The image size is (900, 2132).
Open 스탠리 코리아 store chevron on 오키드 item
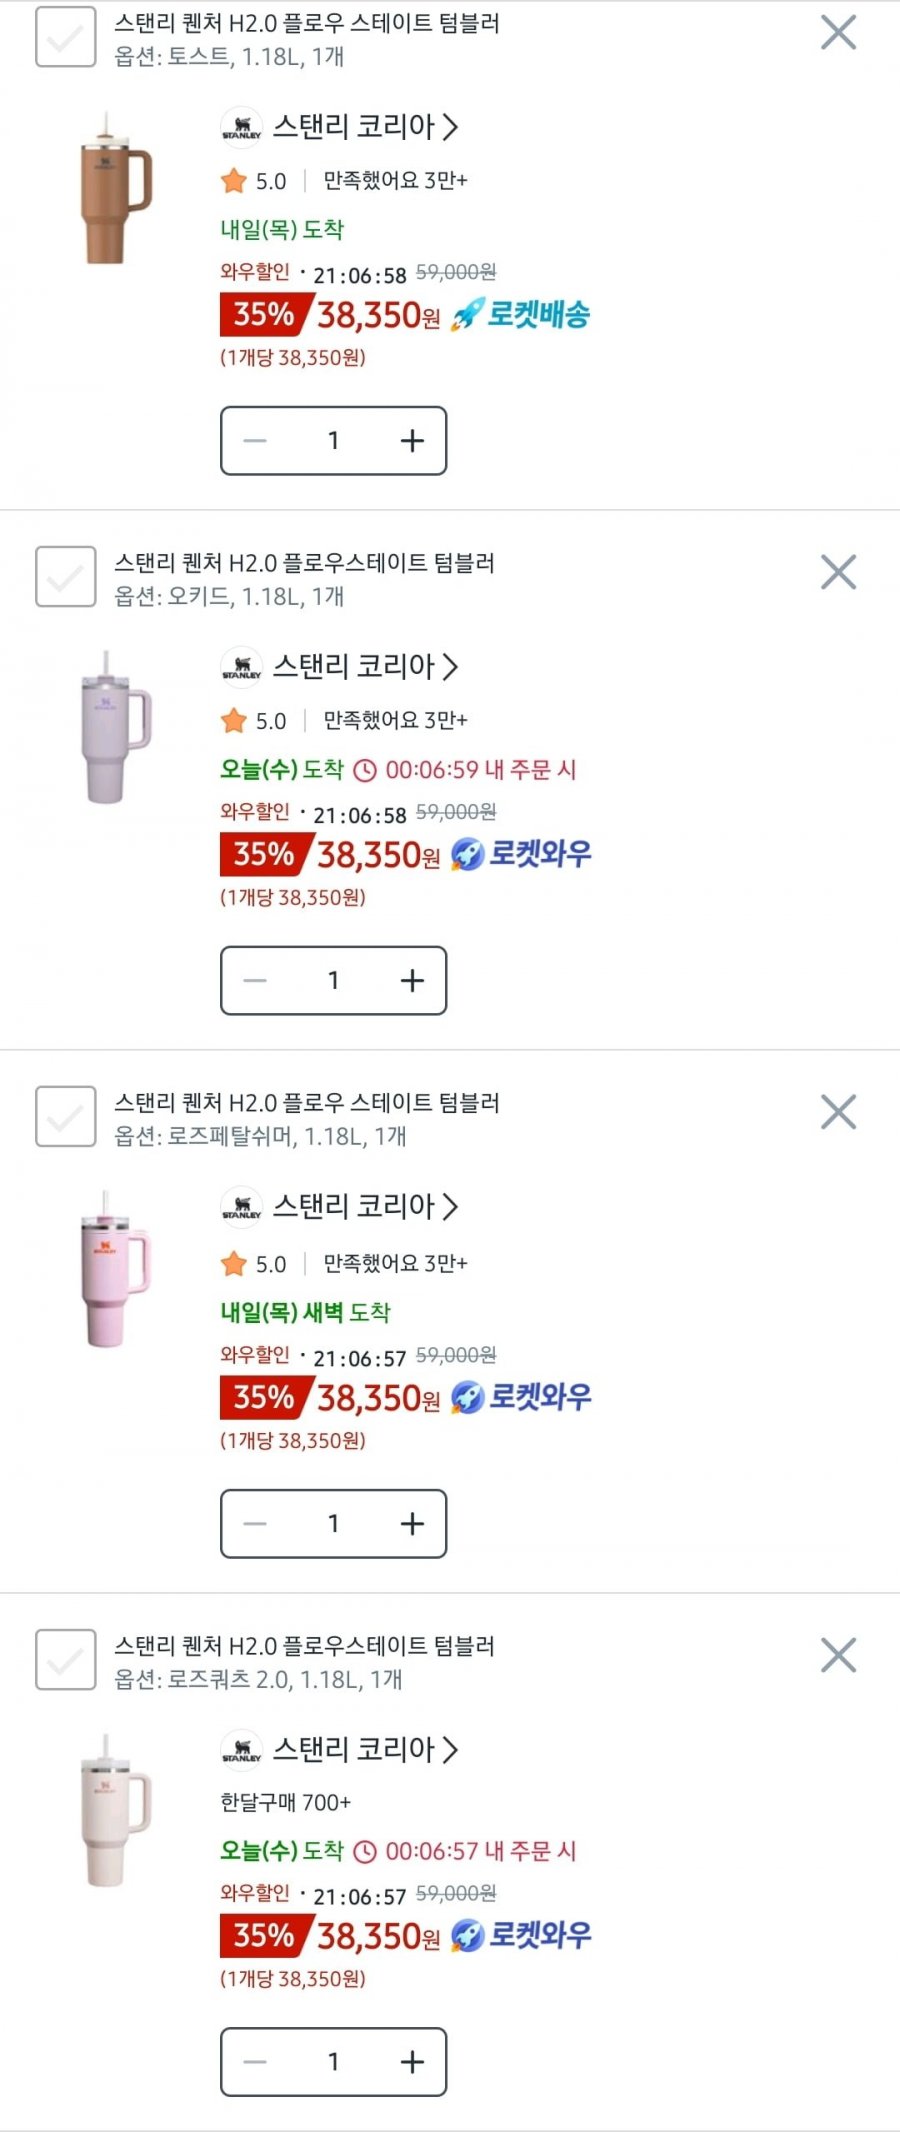[x=450, y=666]
